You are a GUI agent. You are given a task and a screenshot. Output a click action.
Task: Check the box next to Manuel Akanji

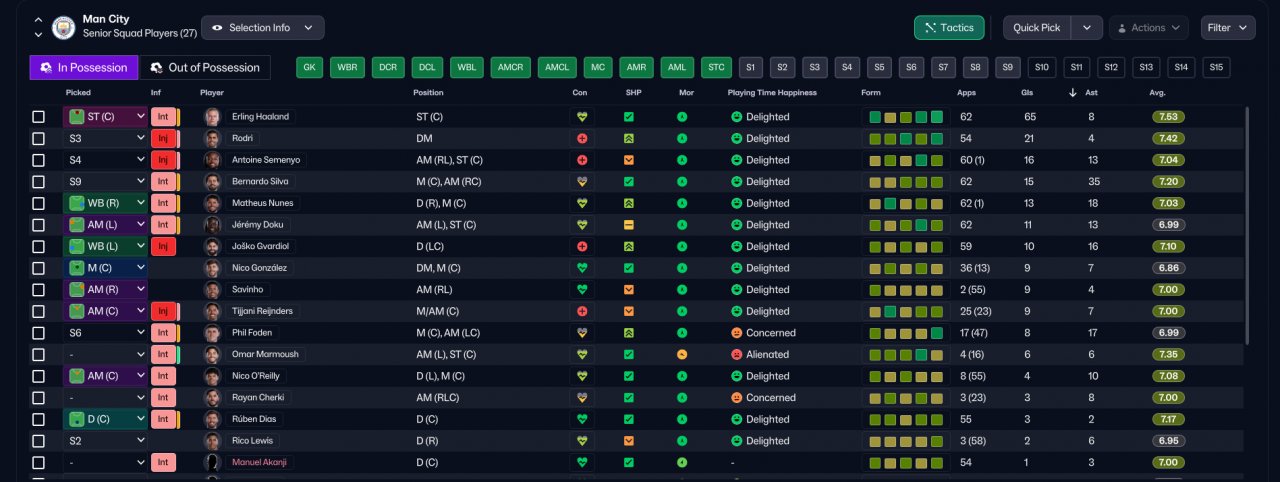(x=38, y=463)
